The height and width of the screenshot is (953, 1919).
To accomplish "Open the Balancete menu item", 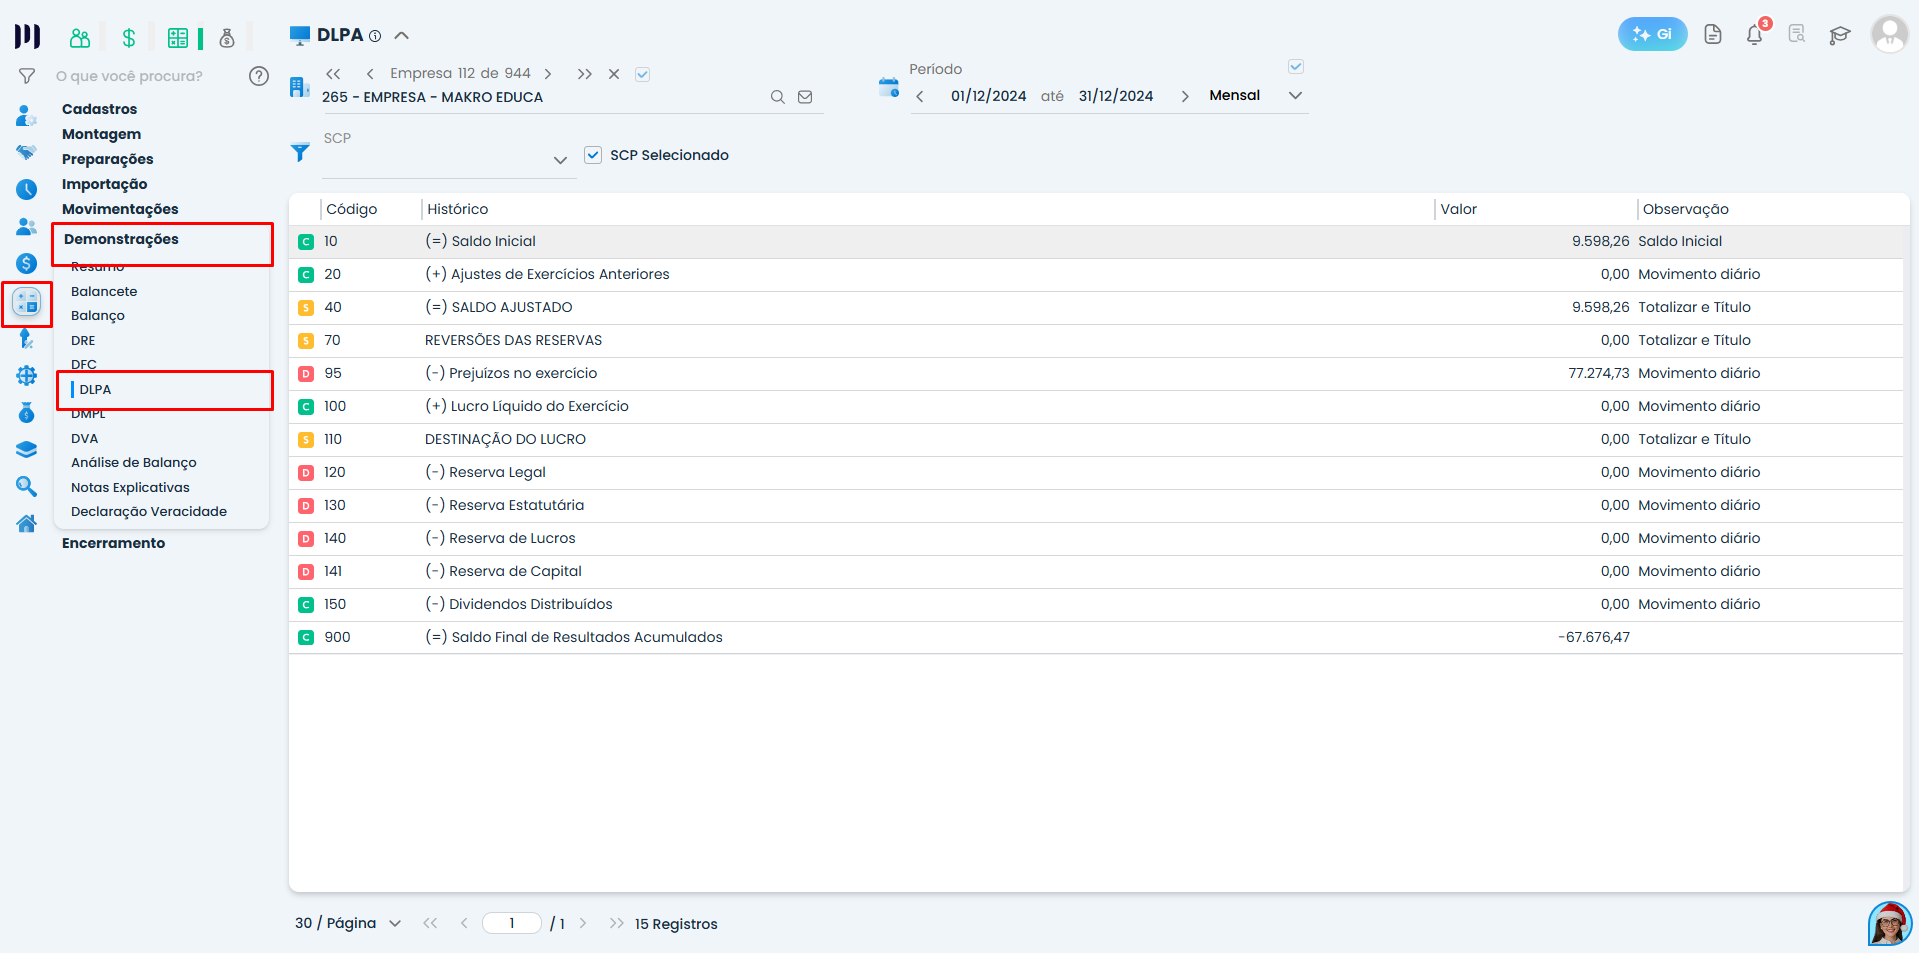I will [x=104, y=291].
